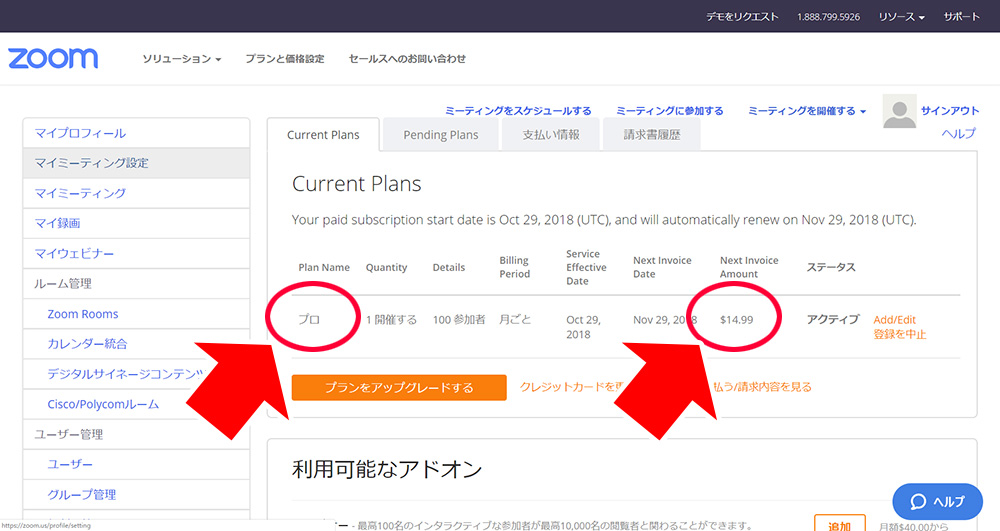
Task: Select the Current Plans tab
Action: point(323,135)
